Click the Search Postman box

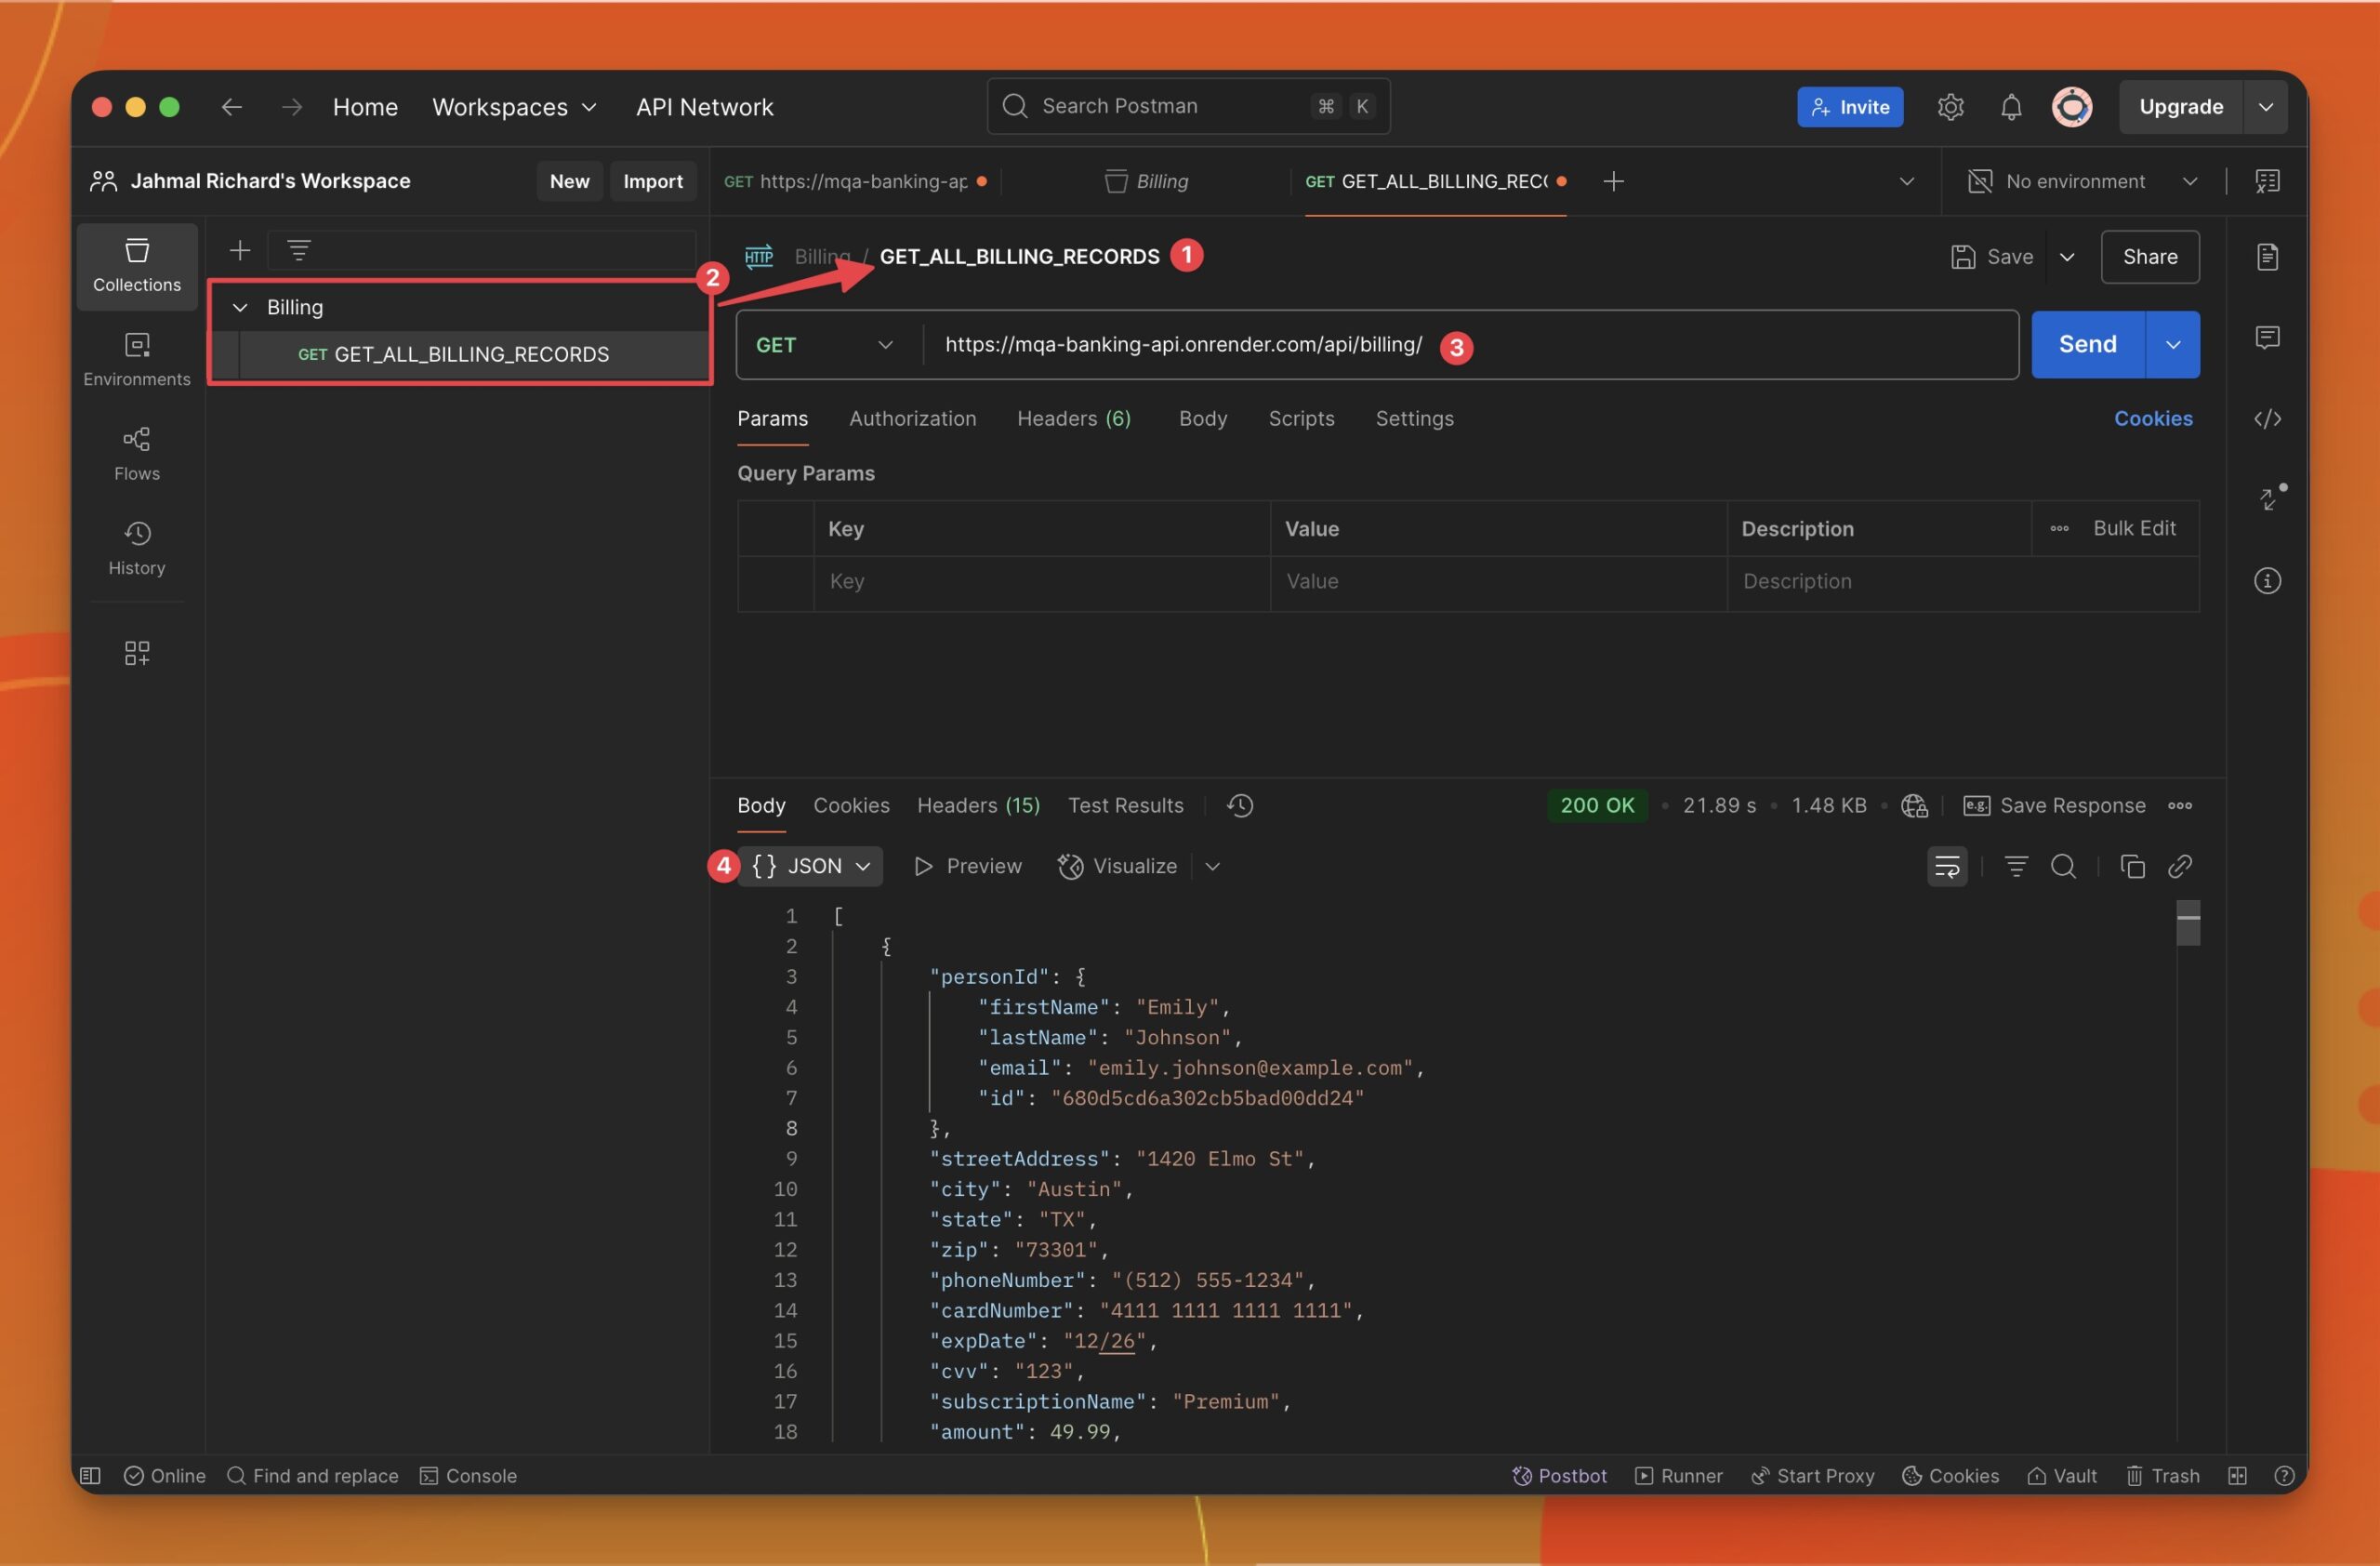pos(1188,106)
